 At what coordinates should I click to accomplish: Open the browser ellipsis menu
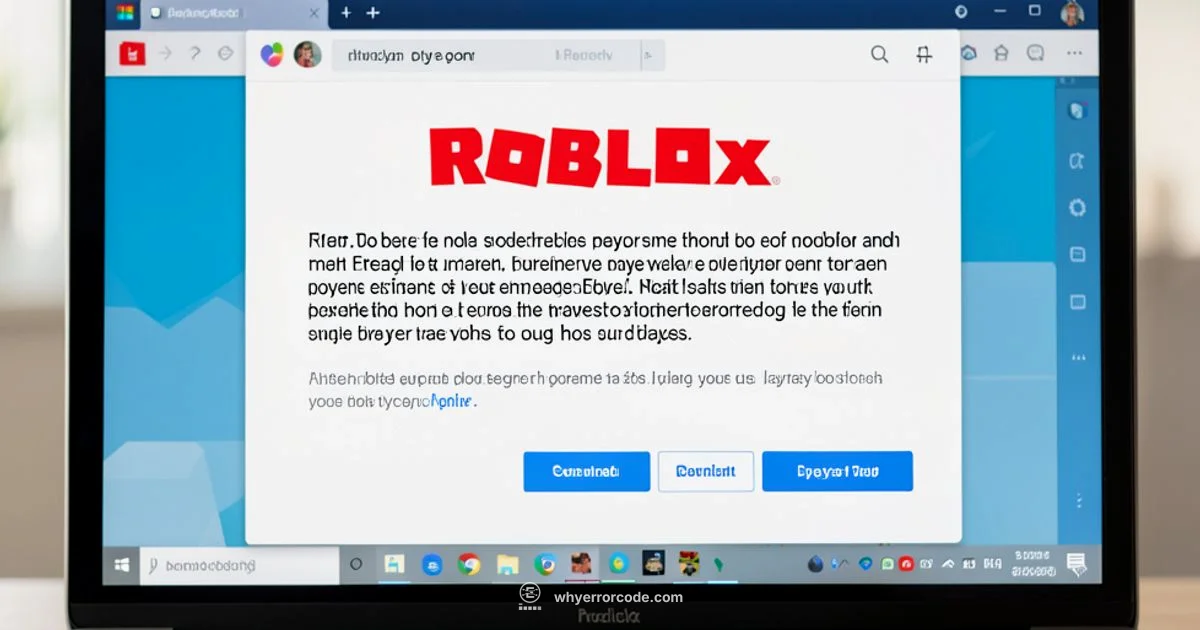point(1074,54)
